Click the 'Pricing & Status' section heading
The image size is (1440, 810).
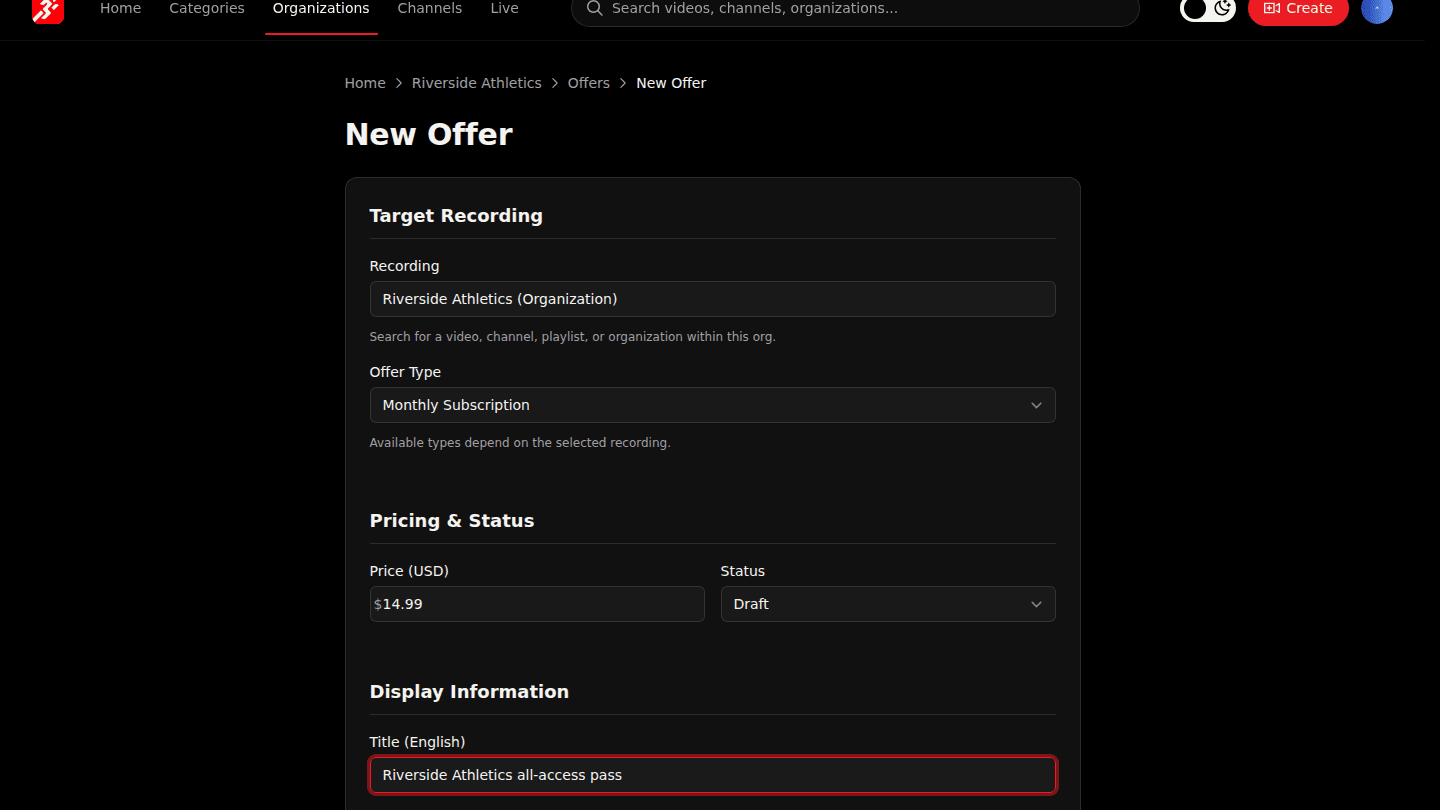click(452, 521)
